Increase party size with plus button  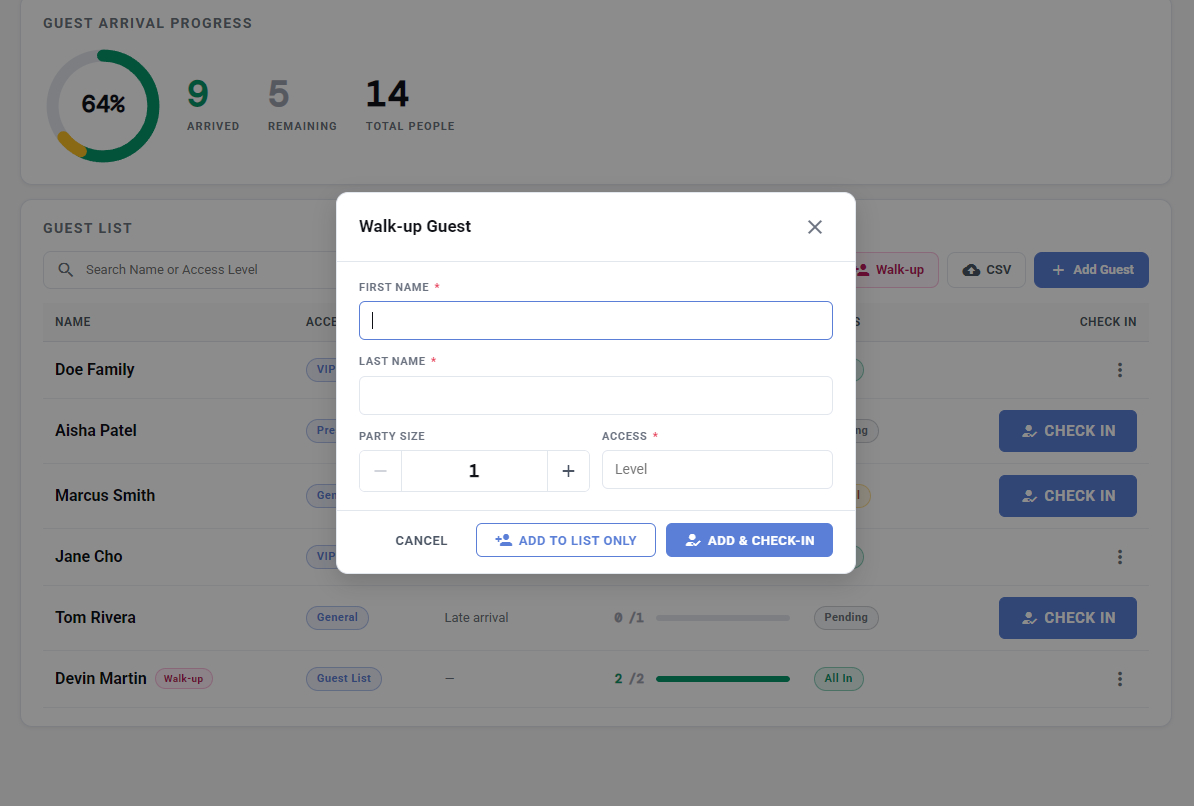coord(568,471)
